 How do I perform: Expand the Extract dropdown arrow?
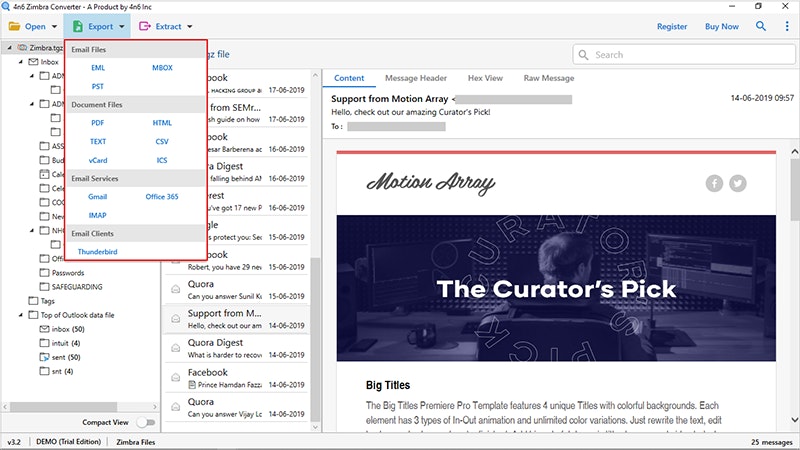click(189, 27)
